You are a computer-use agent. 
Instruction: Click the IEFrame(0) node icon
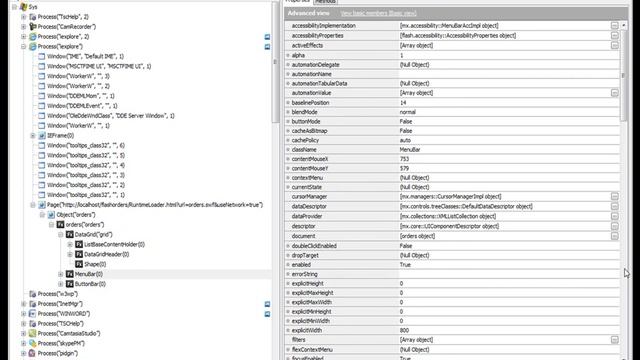(42, 136)
